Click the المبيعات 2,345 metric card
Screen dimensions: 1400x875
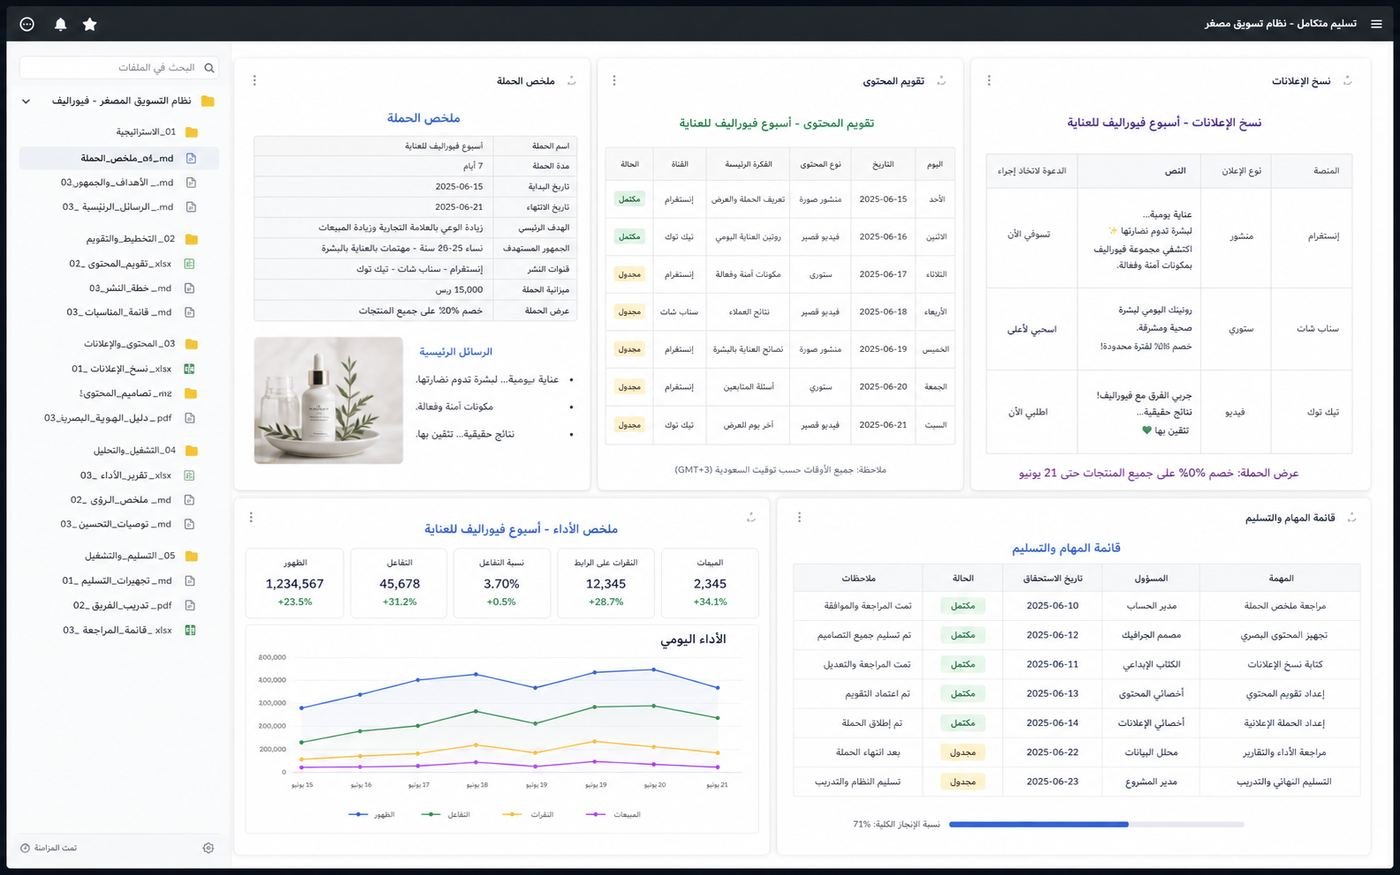pos(710,582)
